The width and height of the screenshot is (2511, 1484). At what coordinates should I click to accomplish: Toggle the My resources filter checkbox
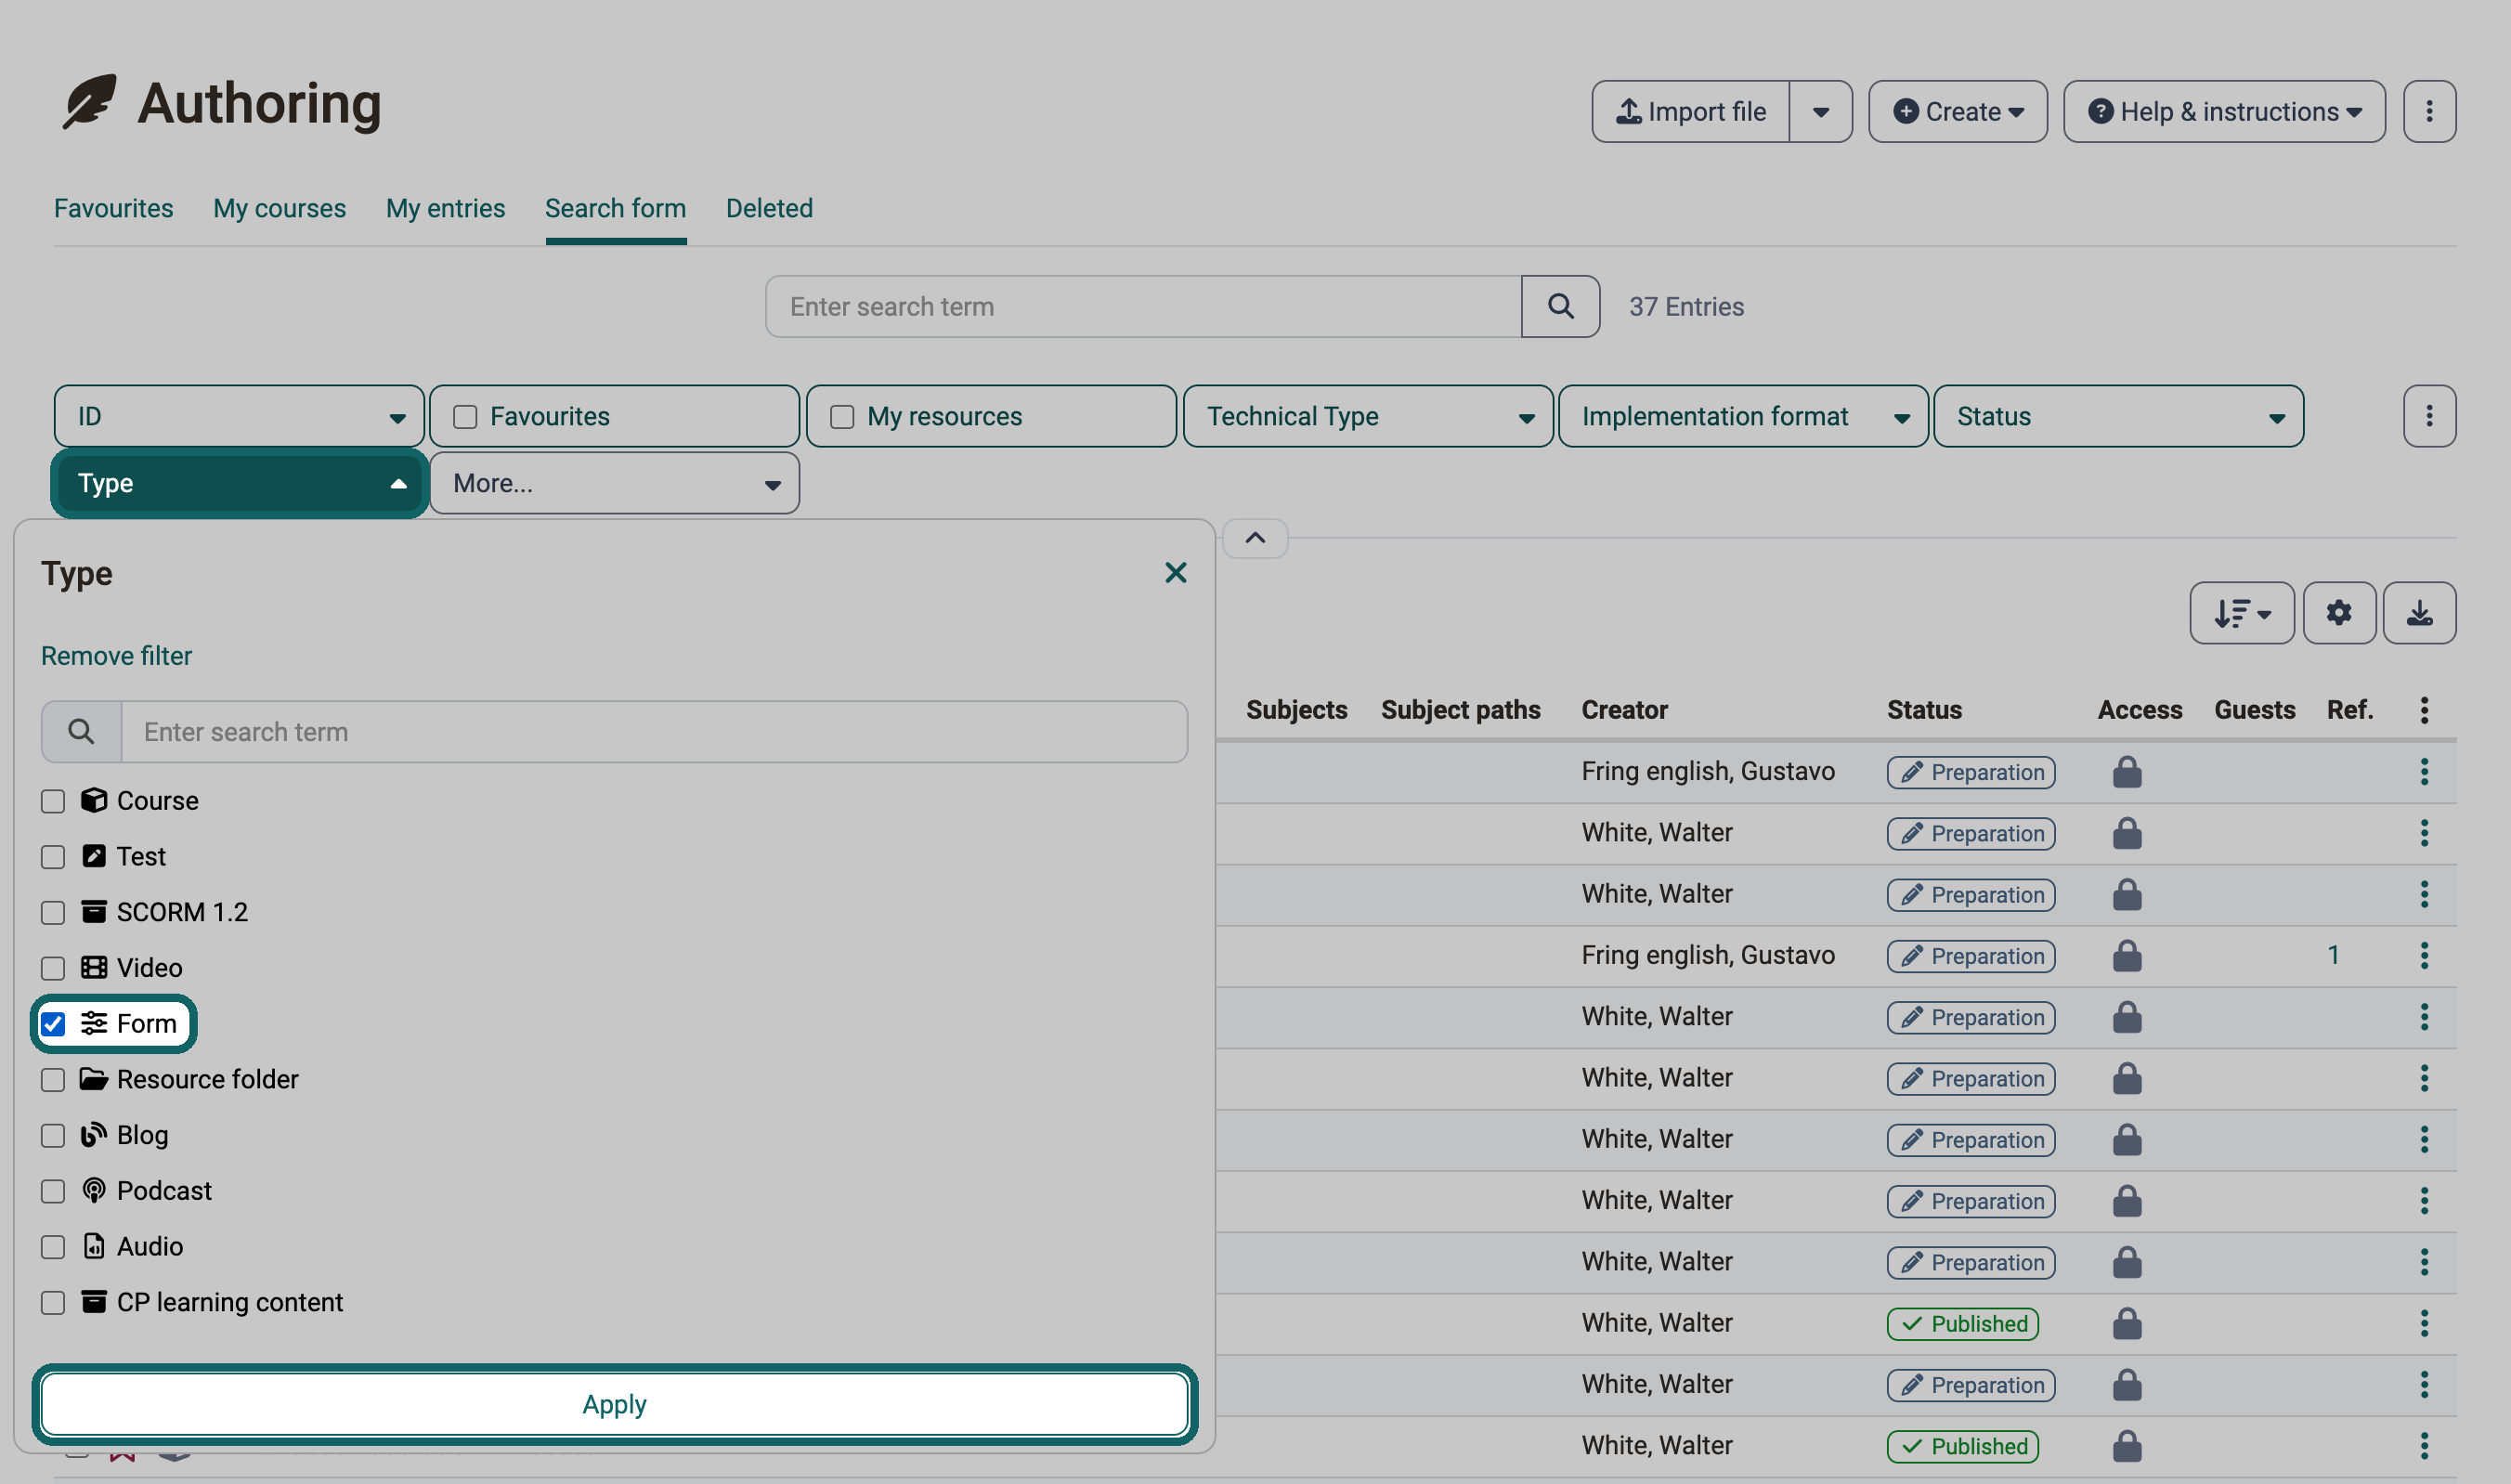click(842, 417)
